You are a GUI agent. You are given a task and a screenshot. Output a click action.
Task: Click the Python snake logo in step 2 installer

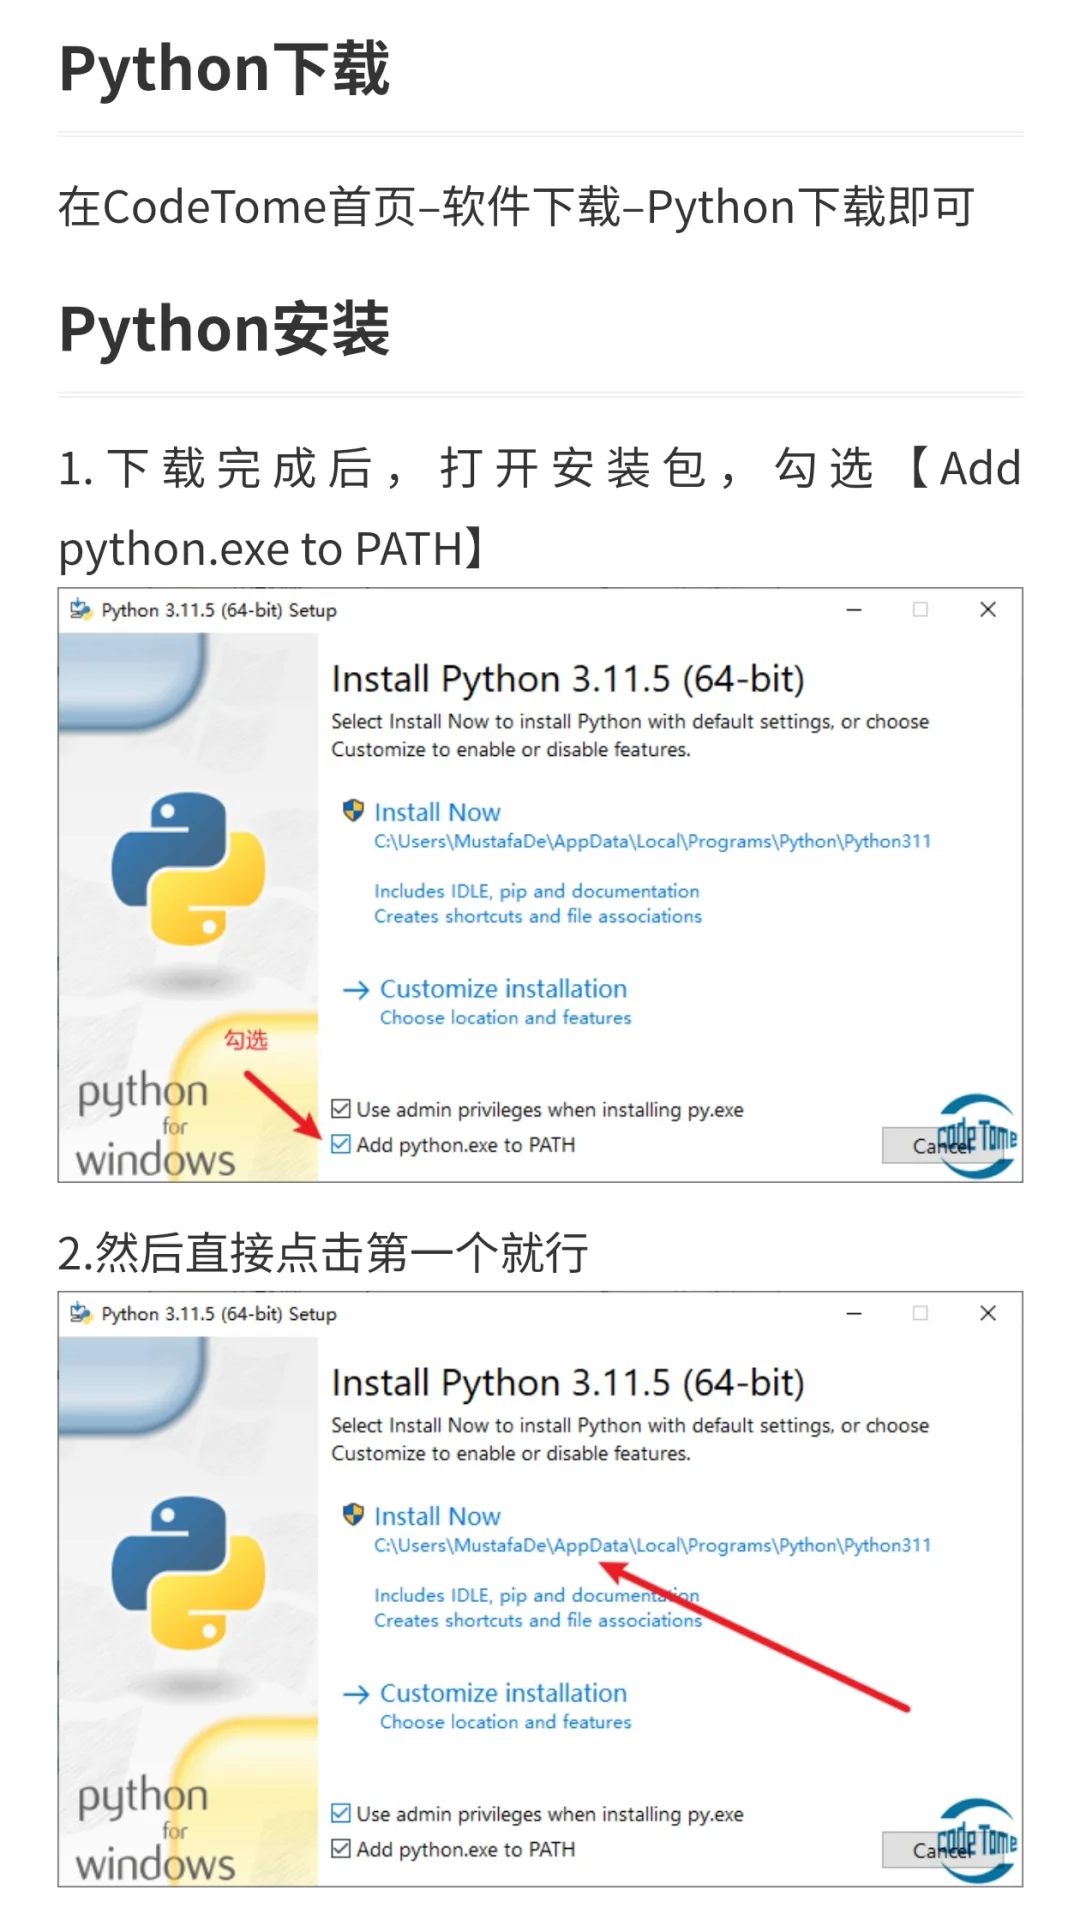(188, 1572)
